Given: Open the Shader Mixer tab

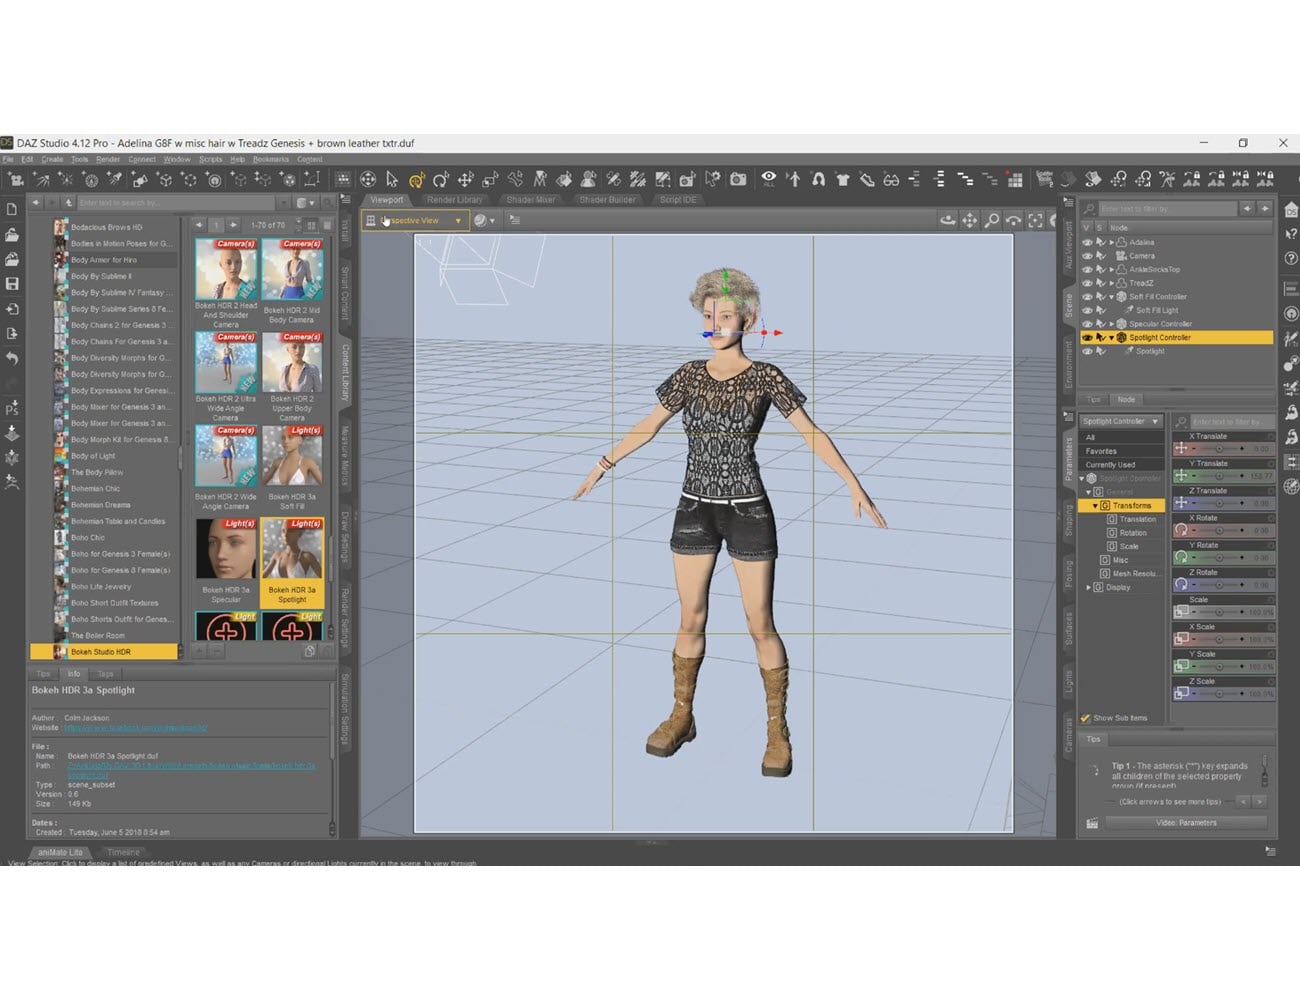Looking at the screenshot, I should pyautogui.click(x=530, y=199).
